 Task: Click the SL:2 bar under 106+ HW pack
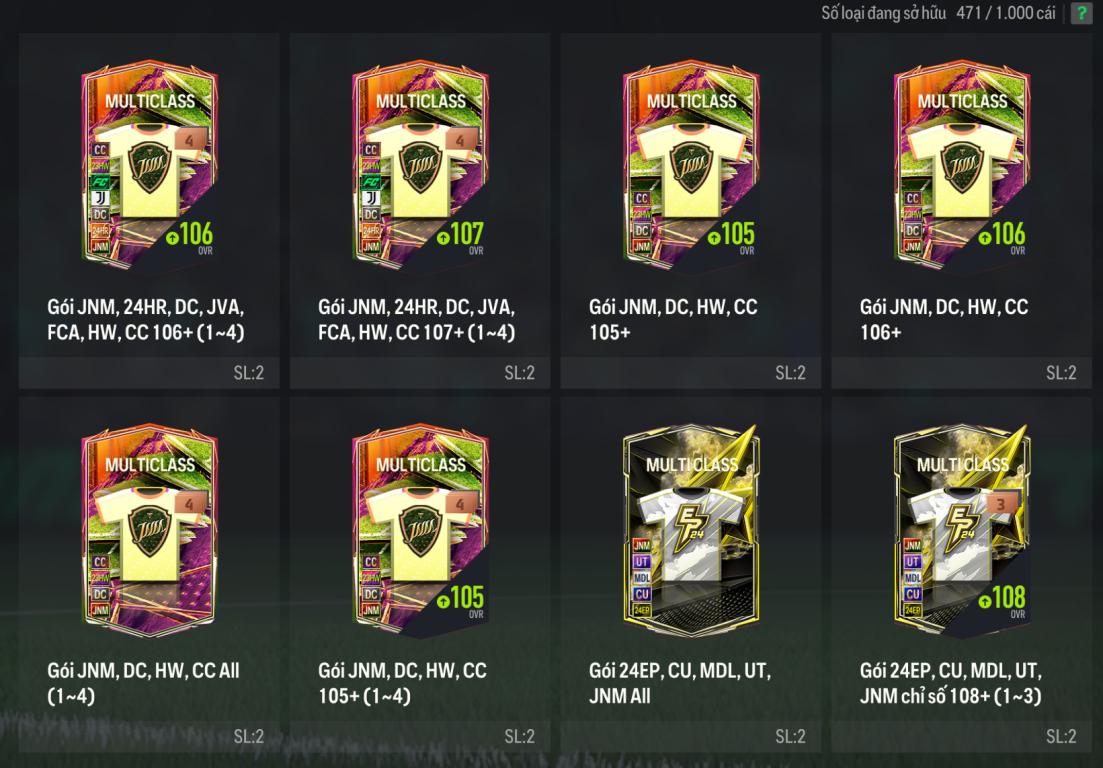tap(962, 373)
